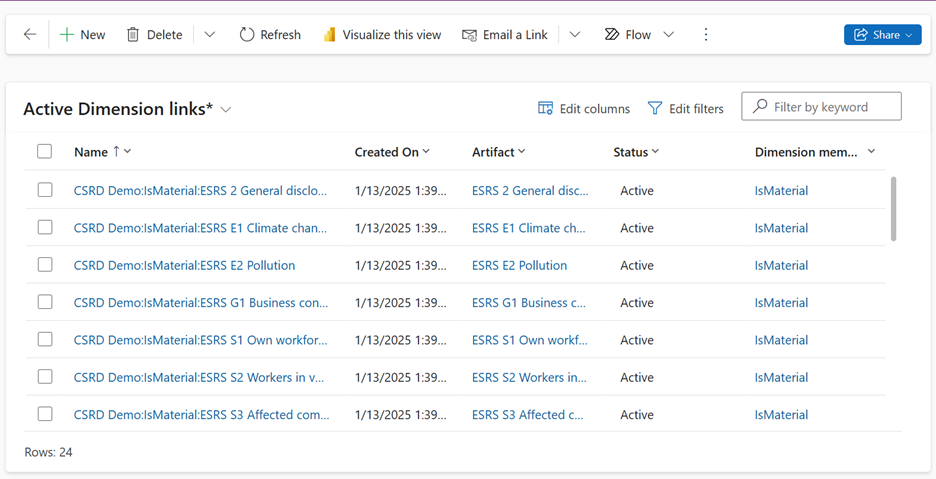The width and height of the screenshot is (936, 479).
Task: Click Edit filters
Action: coord(685,108)
